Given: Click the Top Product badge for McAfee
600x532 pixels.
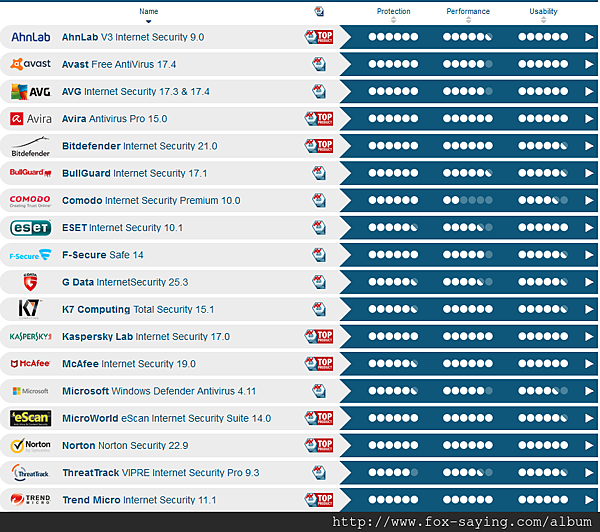Looking at the screenshot, I should tap(319, 364).
